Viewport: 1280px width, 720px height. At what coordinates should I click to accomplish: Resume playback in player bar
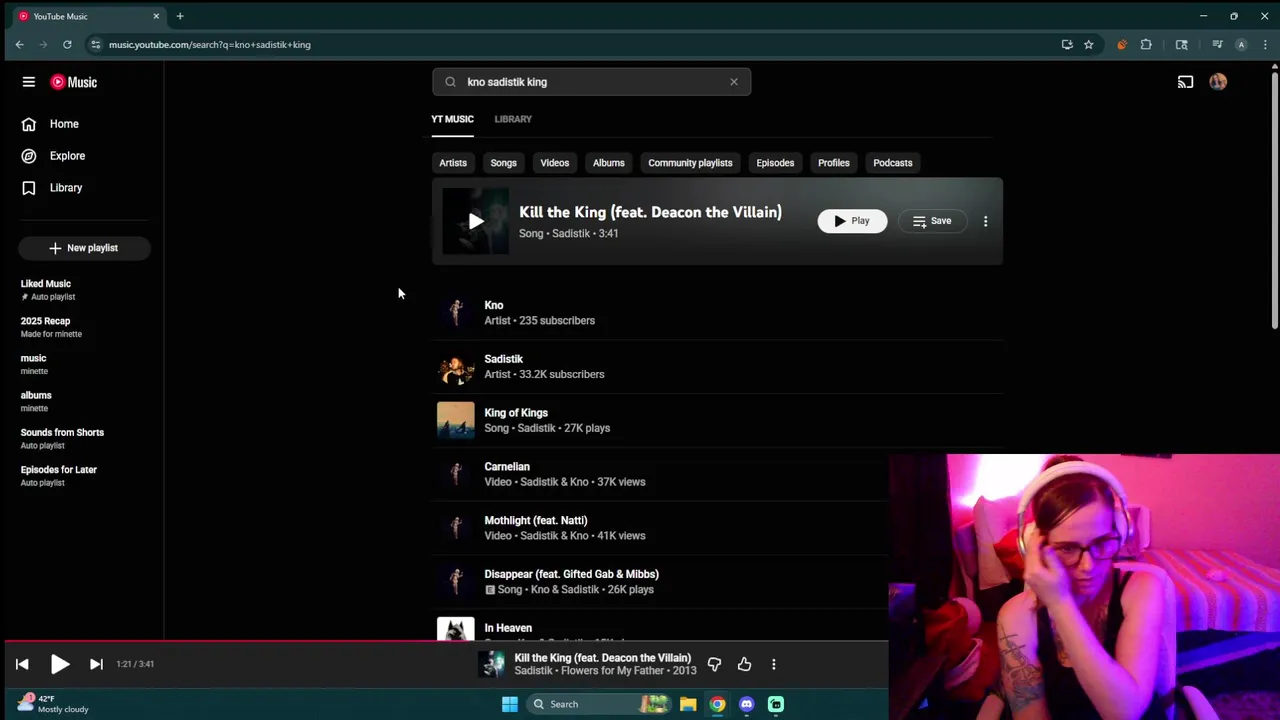pos(59,664)
